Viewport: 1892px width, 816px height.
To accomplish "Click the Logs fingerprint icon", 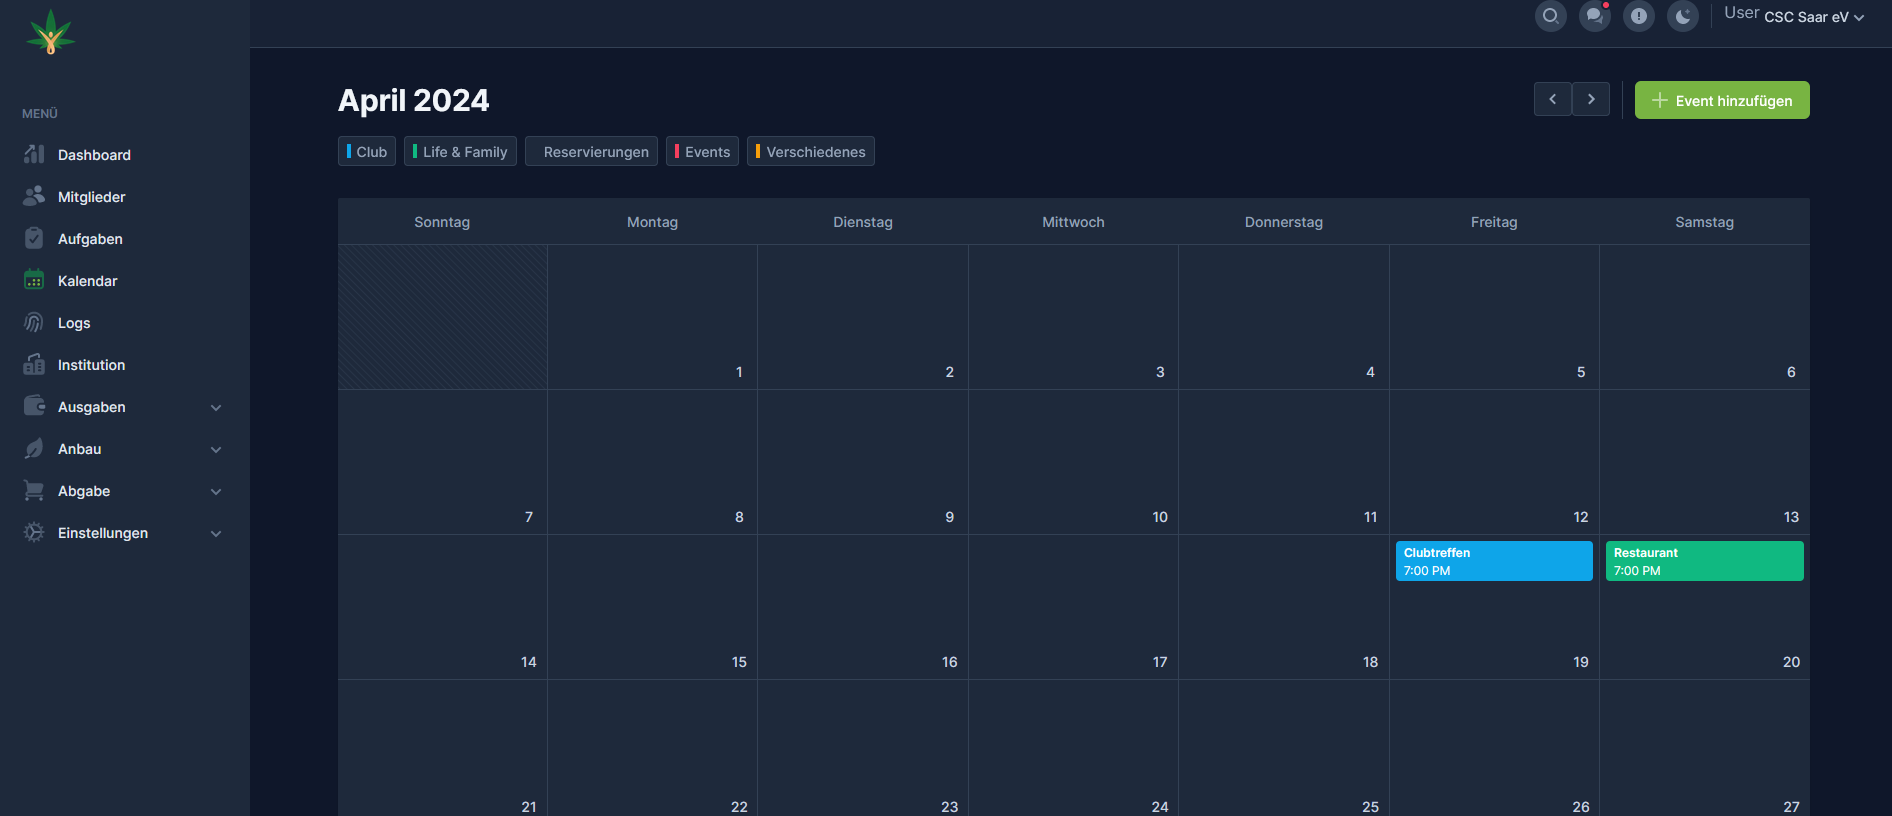I will pyautogui.click(x=34, y=322).
